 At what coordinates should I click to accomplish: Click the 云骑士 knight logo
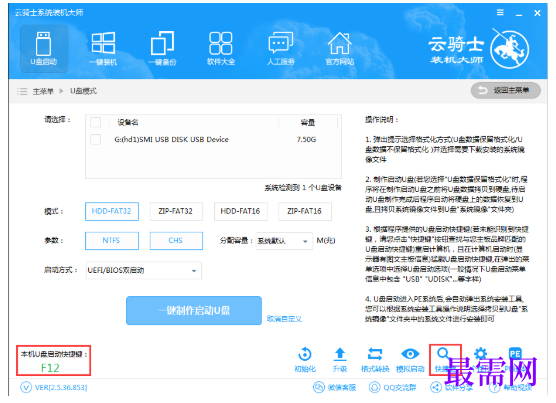510,49
